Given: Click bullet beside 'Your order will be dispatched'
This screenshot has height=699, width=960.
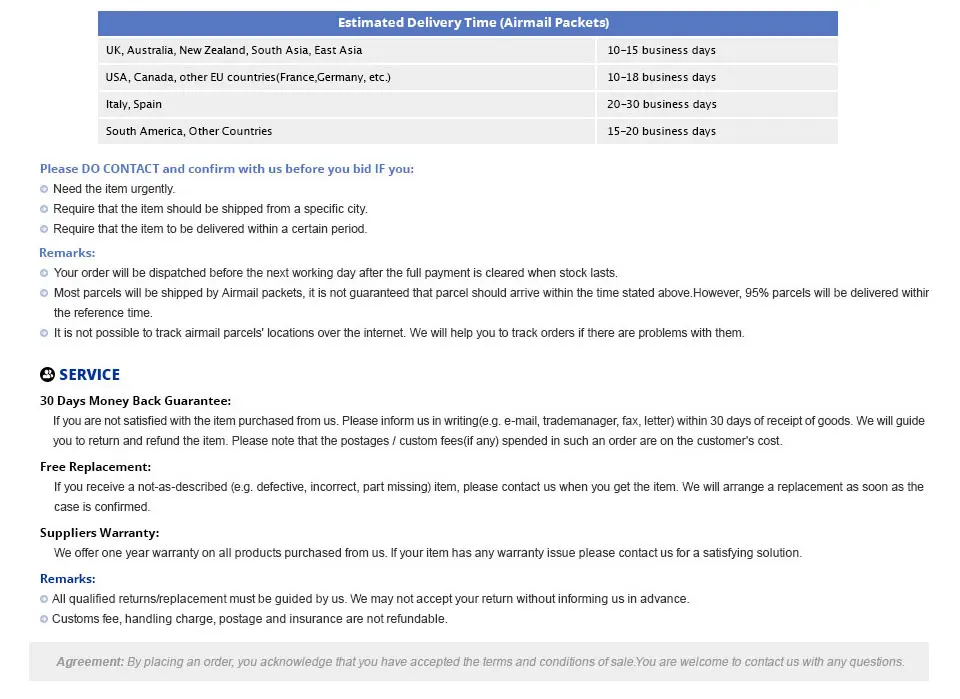Looking at the screenshot, I should click(44, 273).
